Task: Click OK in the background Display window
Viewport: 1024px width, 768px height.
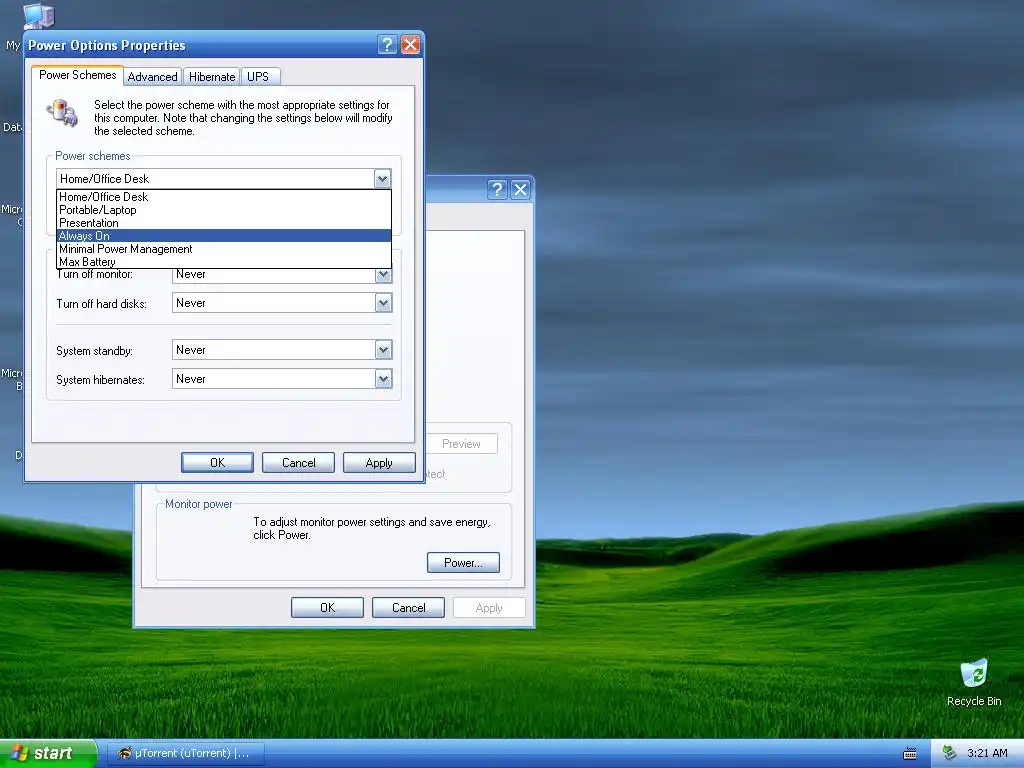Action: tap(327, 607)
